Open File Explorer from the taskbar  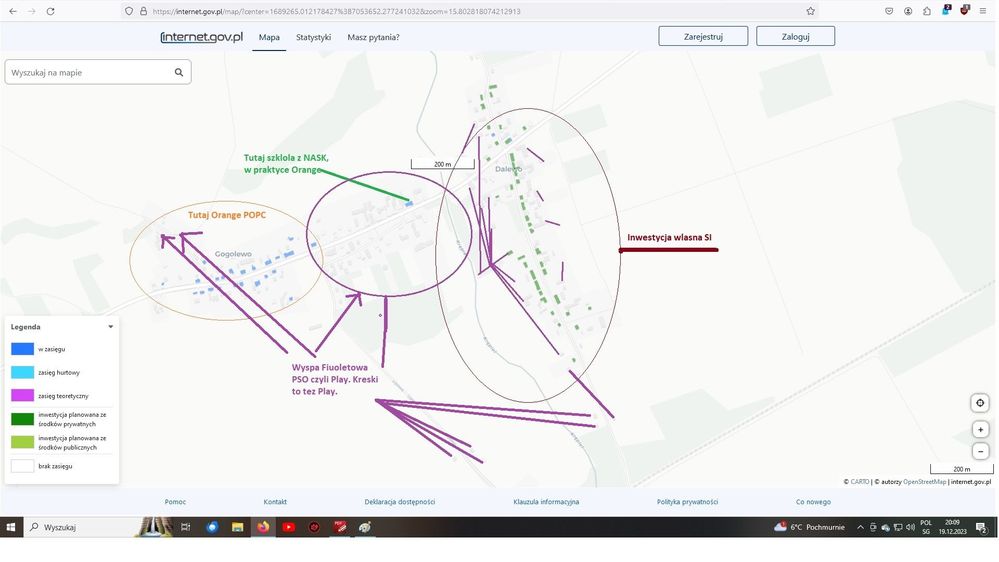click(238, 527)
